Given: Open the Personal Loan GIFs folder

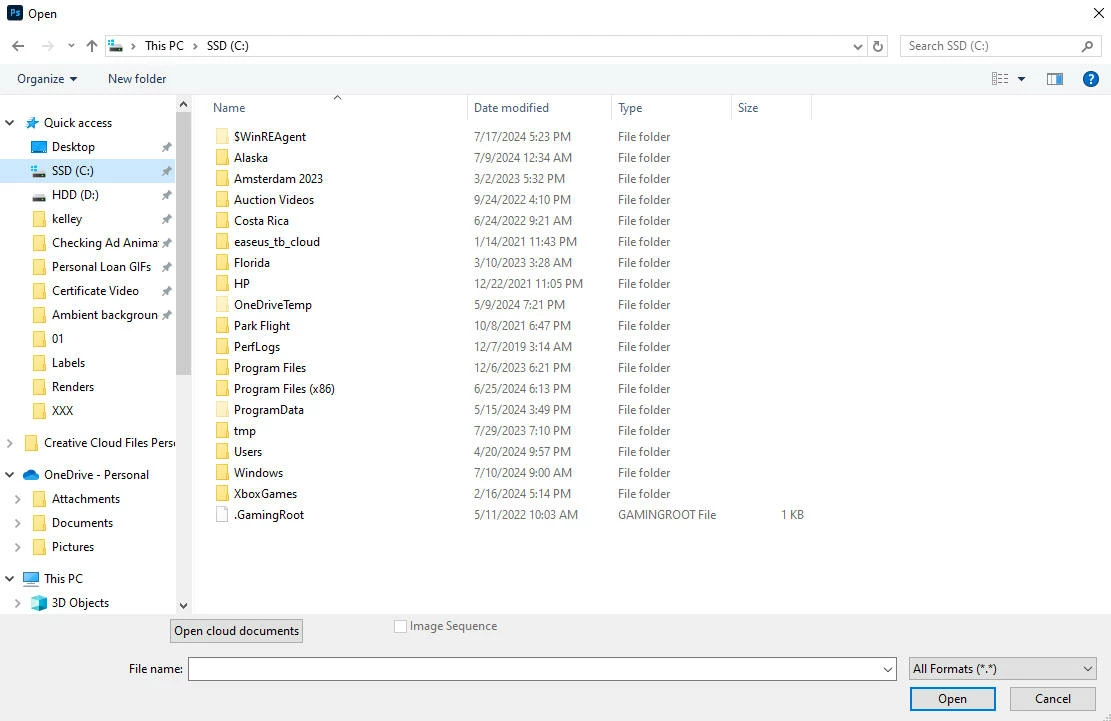Looking at the screenshot, I should pos(101,267).
